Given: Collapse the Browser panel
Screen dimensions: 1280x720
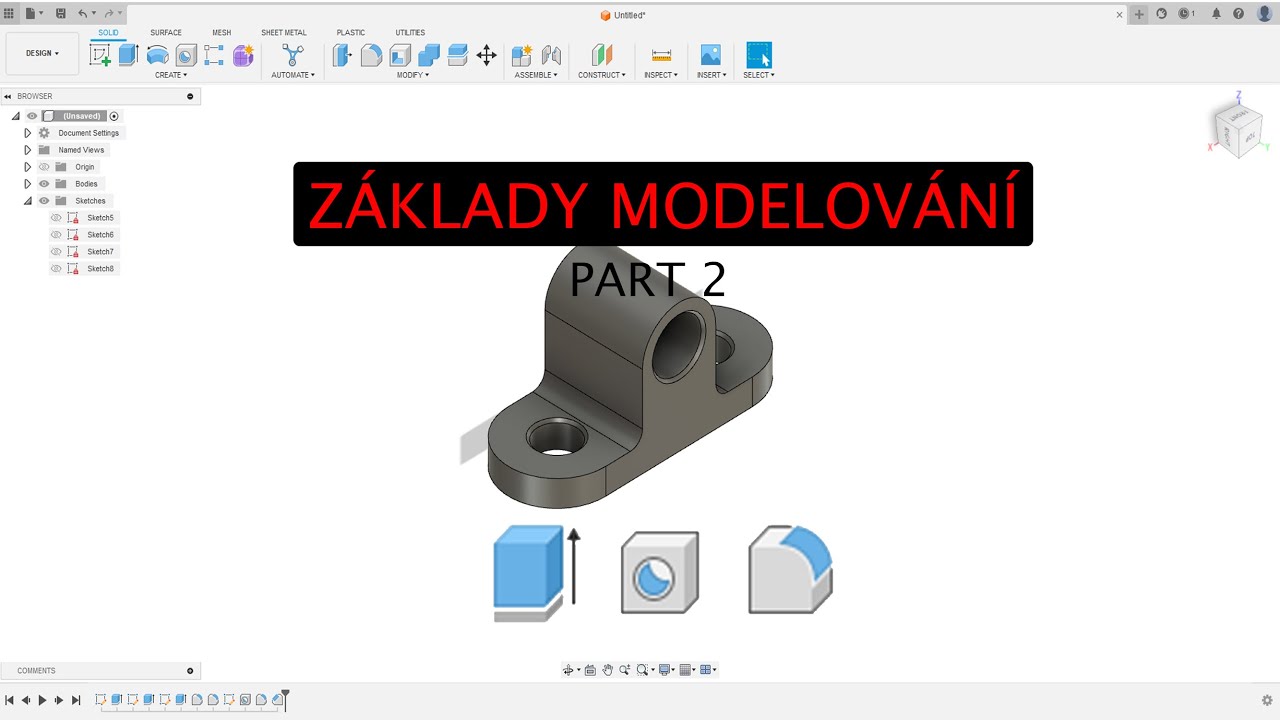Looking at the screenshot, I should click(7, 97).
